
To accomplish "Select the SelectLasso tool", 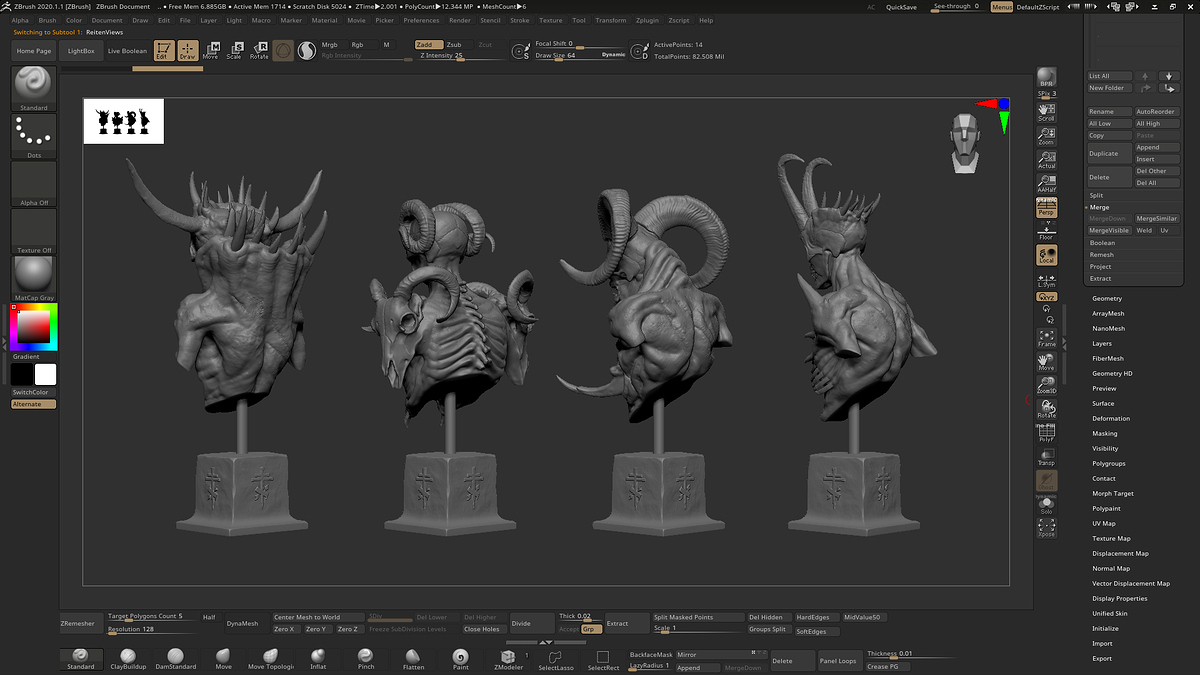I will 555,658.
